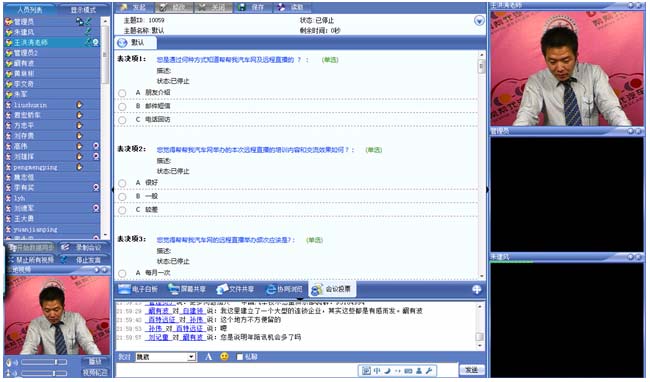Tick the 私聊 private chat checkbox
This screenshot has width=650, height=382.
coord(240,357)
